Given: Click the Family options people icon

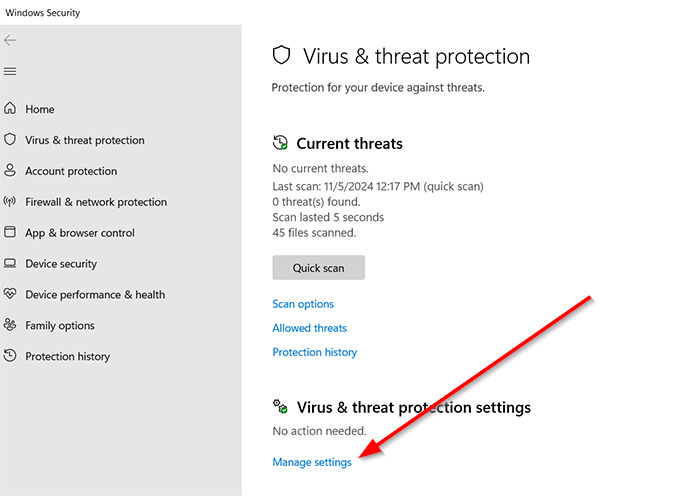Looking at the screenshot, I should pyautogui.click(x=10, y=326).
